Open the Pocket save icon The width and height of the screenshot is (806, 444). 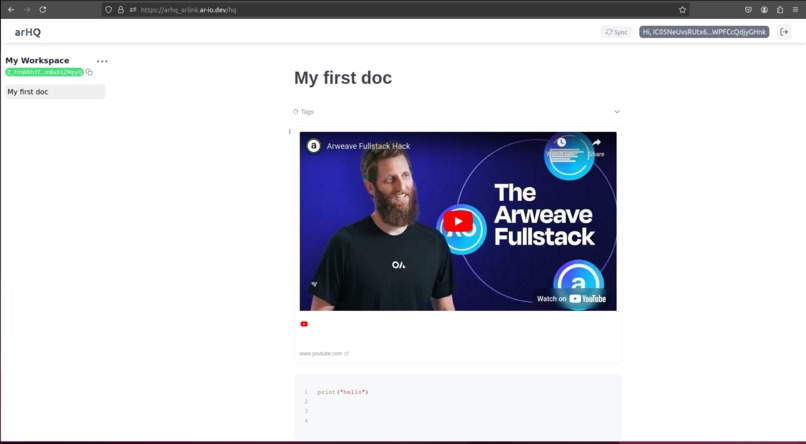tap(748, 9)
